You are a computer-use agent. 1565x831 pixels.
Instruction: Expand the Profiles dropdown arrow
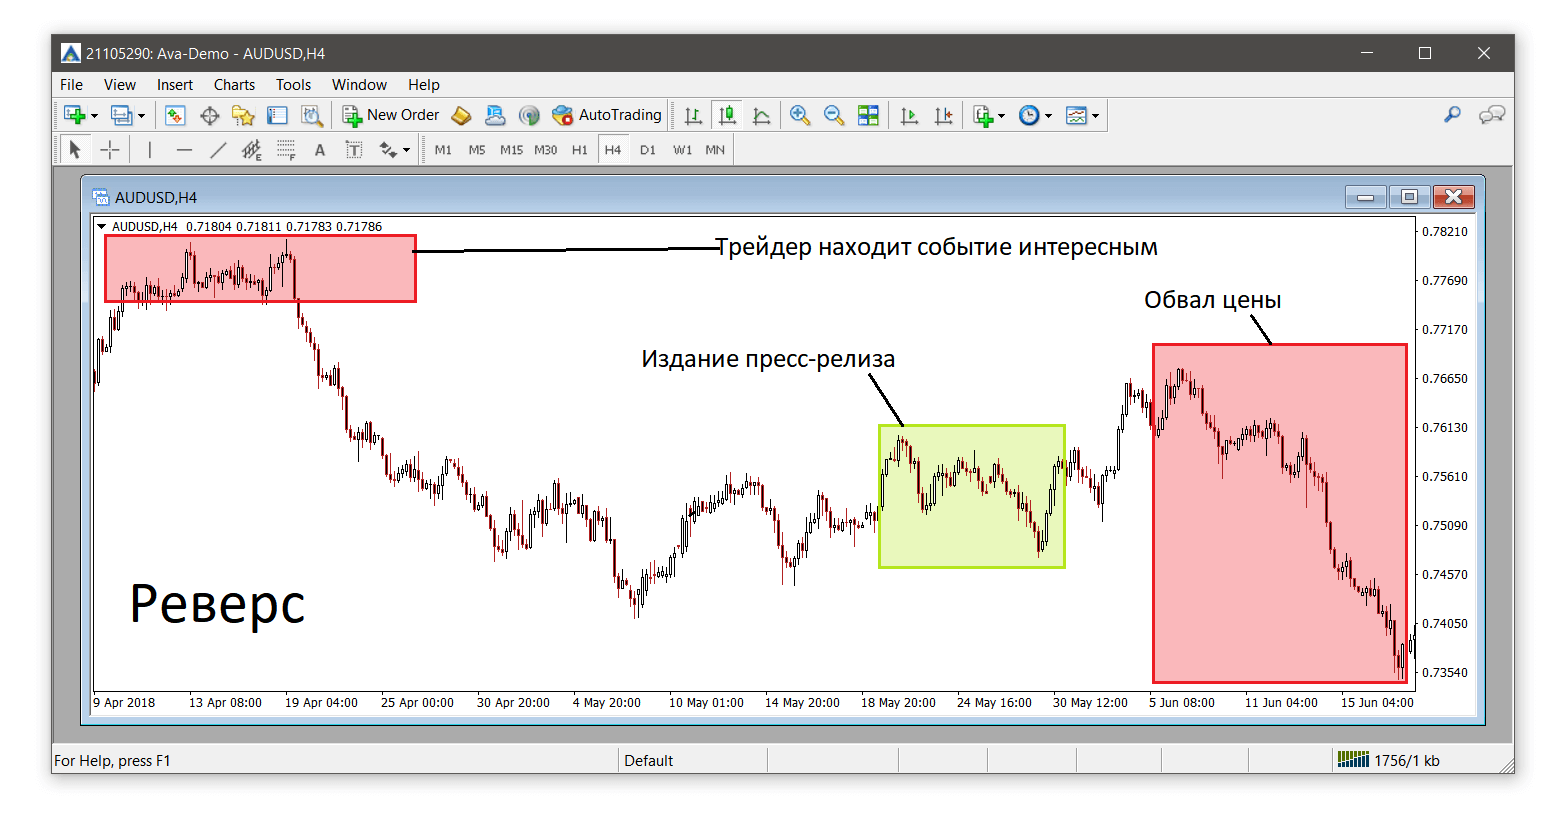pos(141,116)
